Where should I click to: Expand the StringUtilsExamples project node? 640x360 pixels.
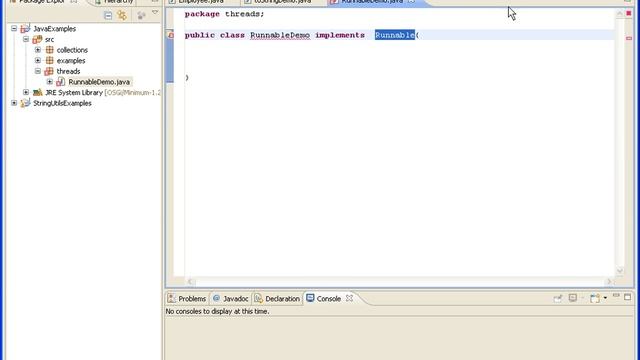(14, 103)
